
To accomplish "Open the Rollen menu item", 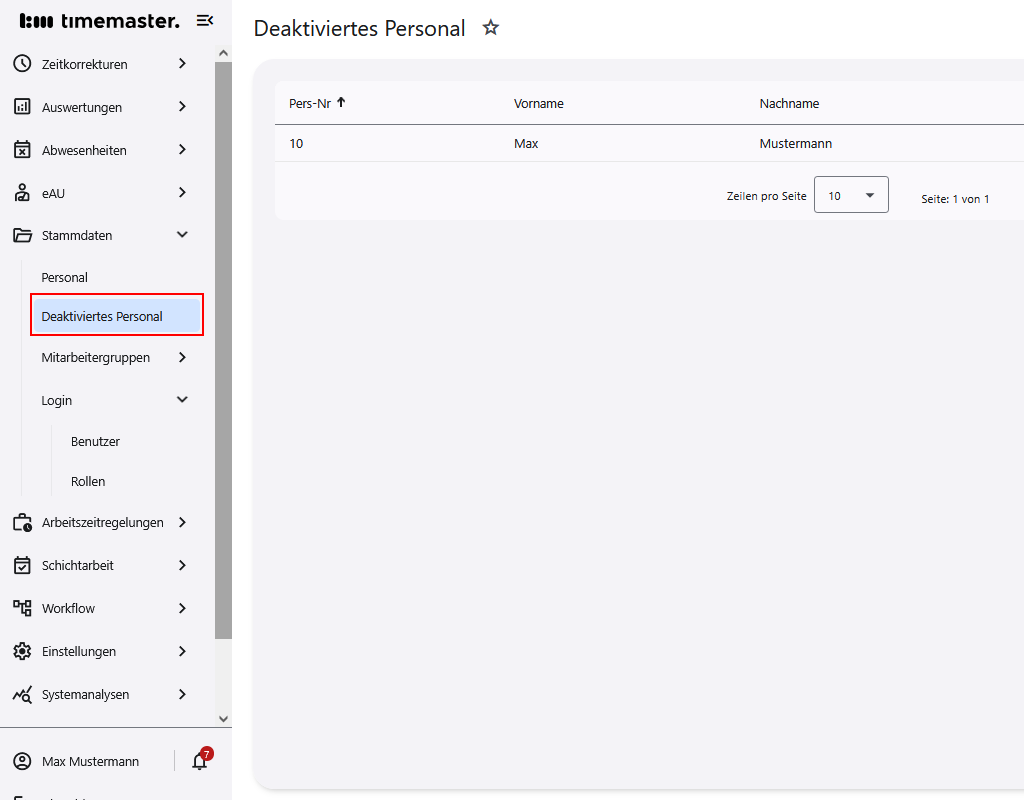I will tap(88, 481).
